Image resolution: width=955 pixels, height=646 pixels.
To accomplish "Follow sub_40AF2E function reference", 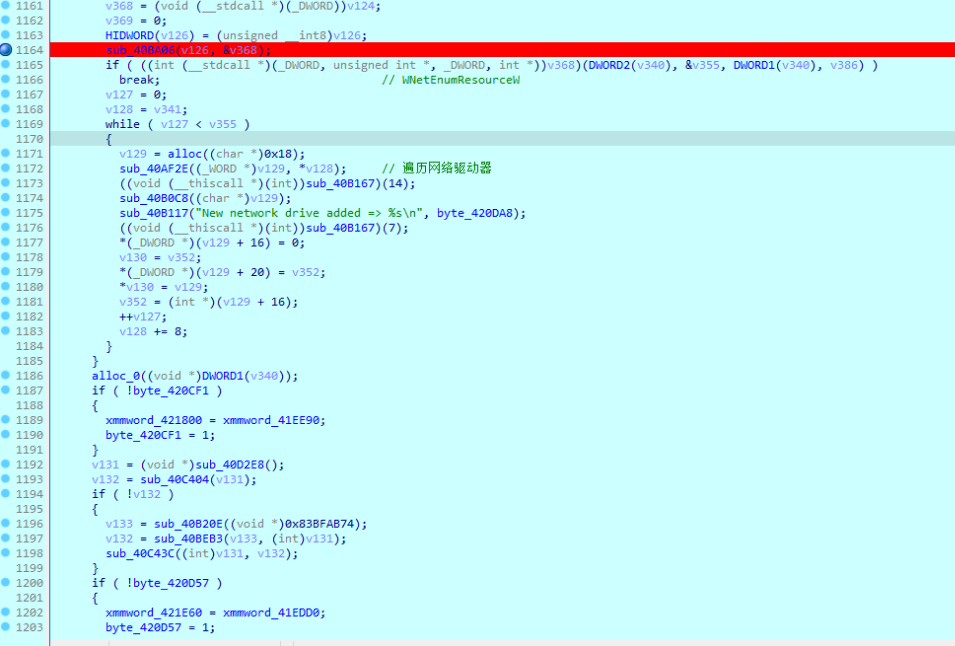I will 154,169.
